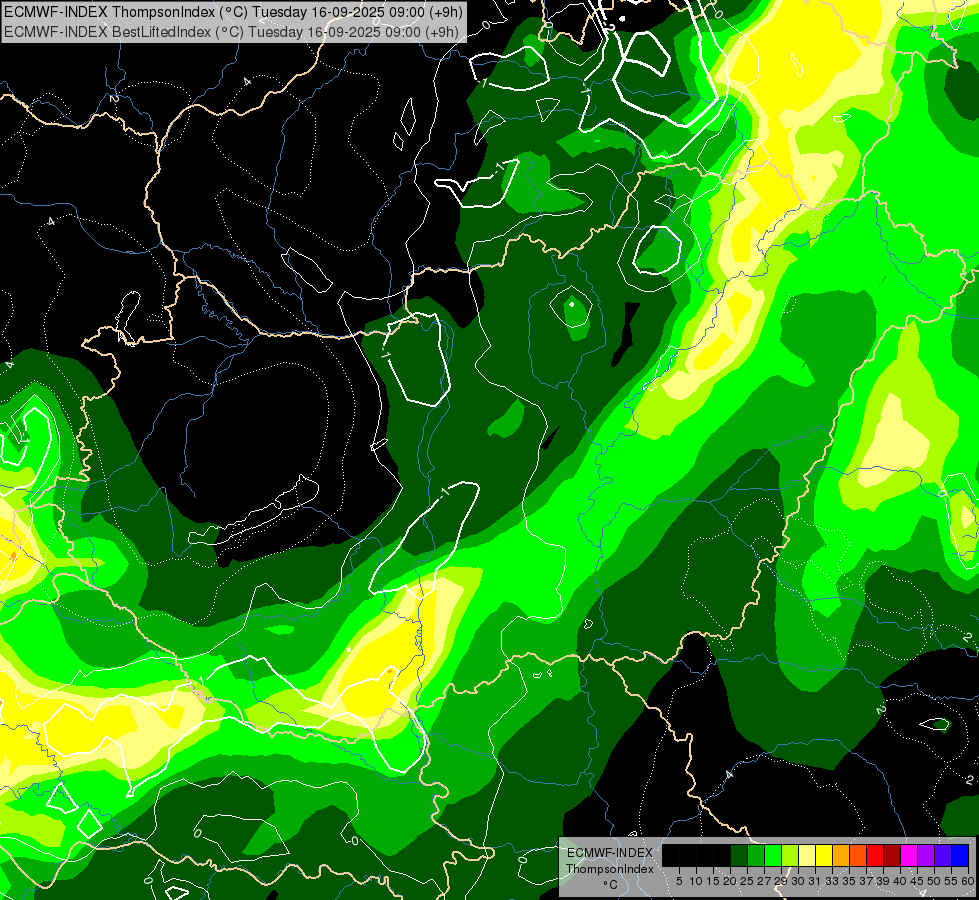Click the legend value 25

point(747,881)
